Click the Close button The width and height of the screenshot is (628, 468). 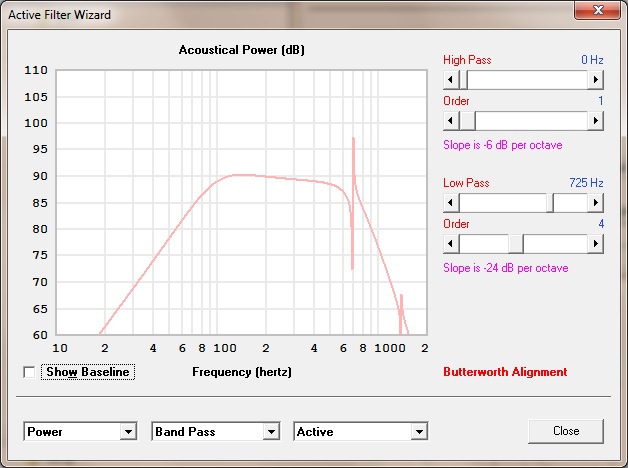point(566,431)
